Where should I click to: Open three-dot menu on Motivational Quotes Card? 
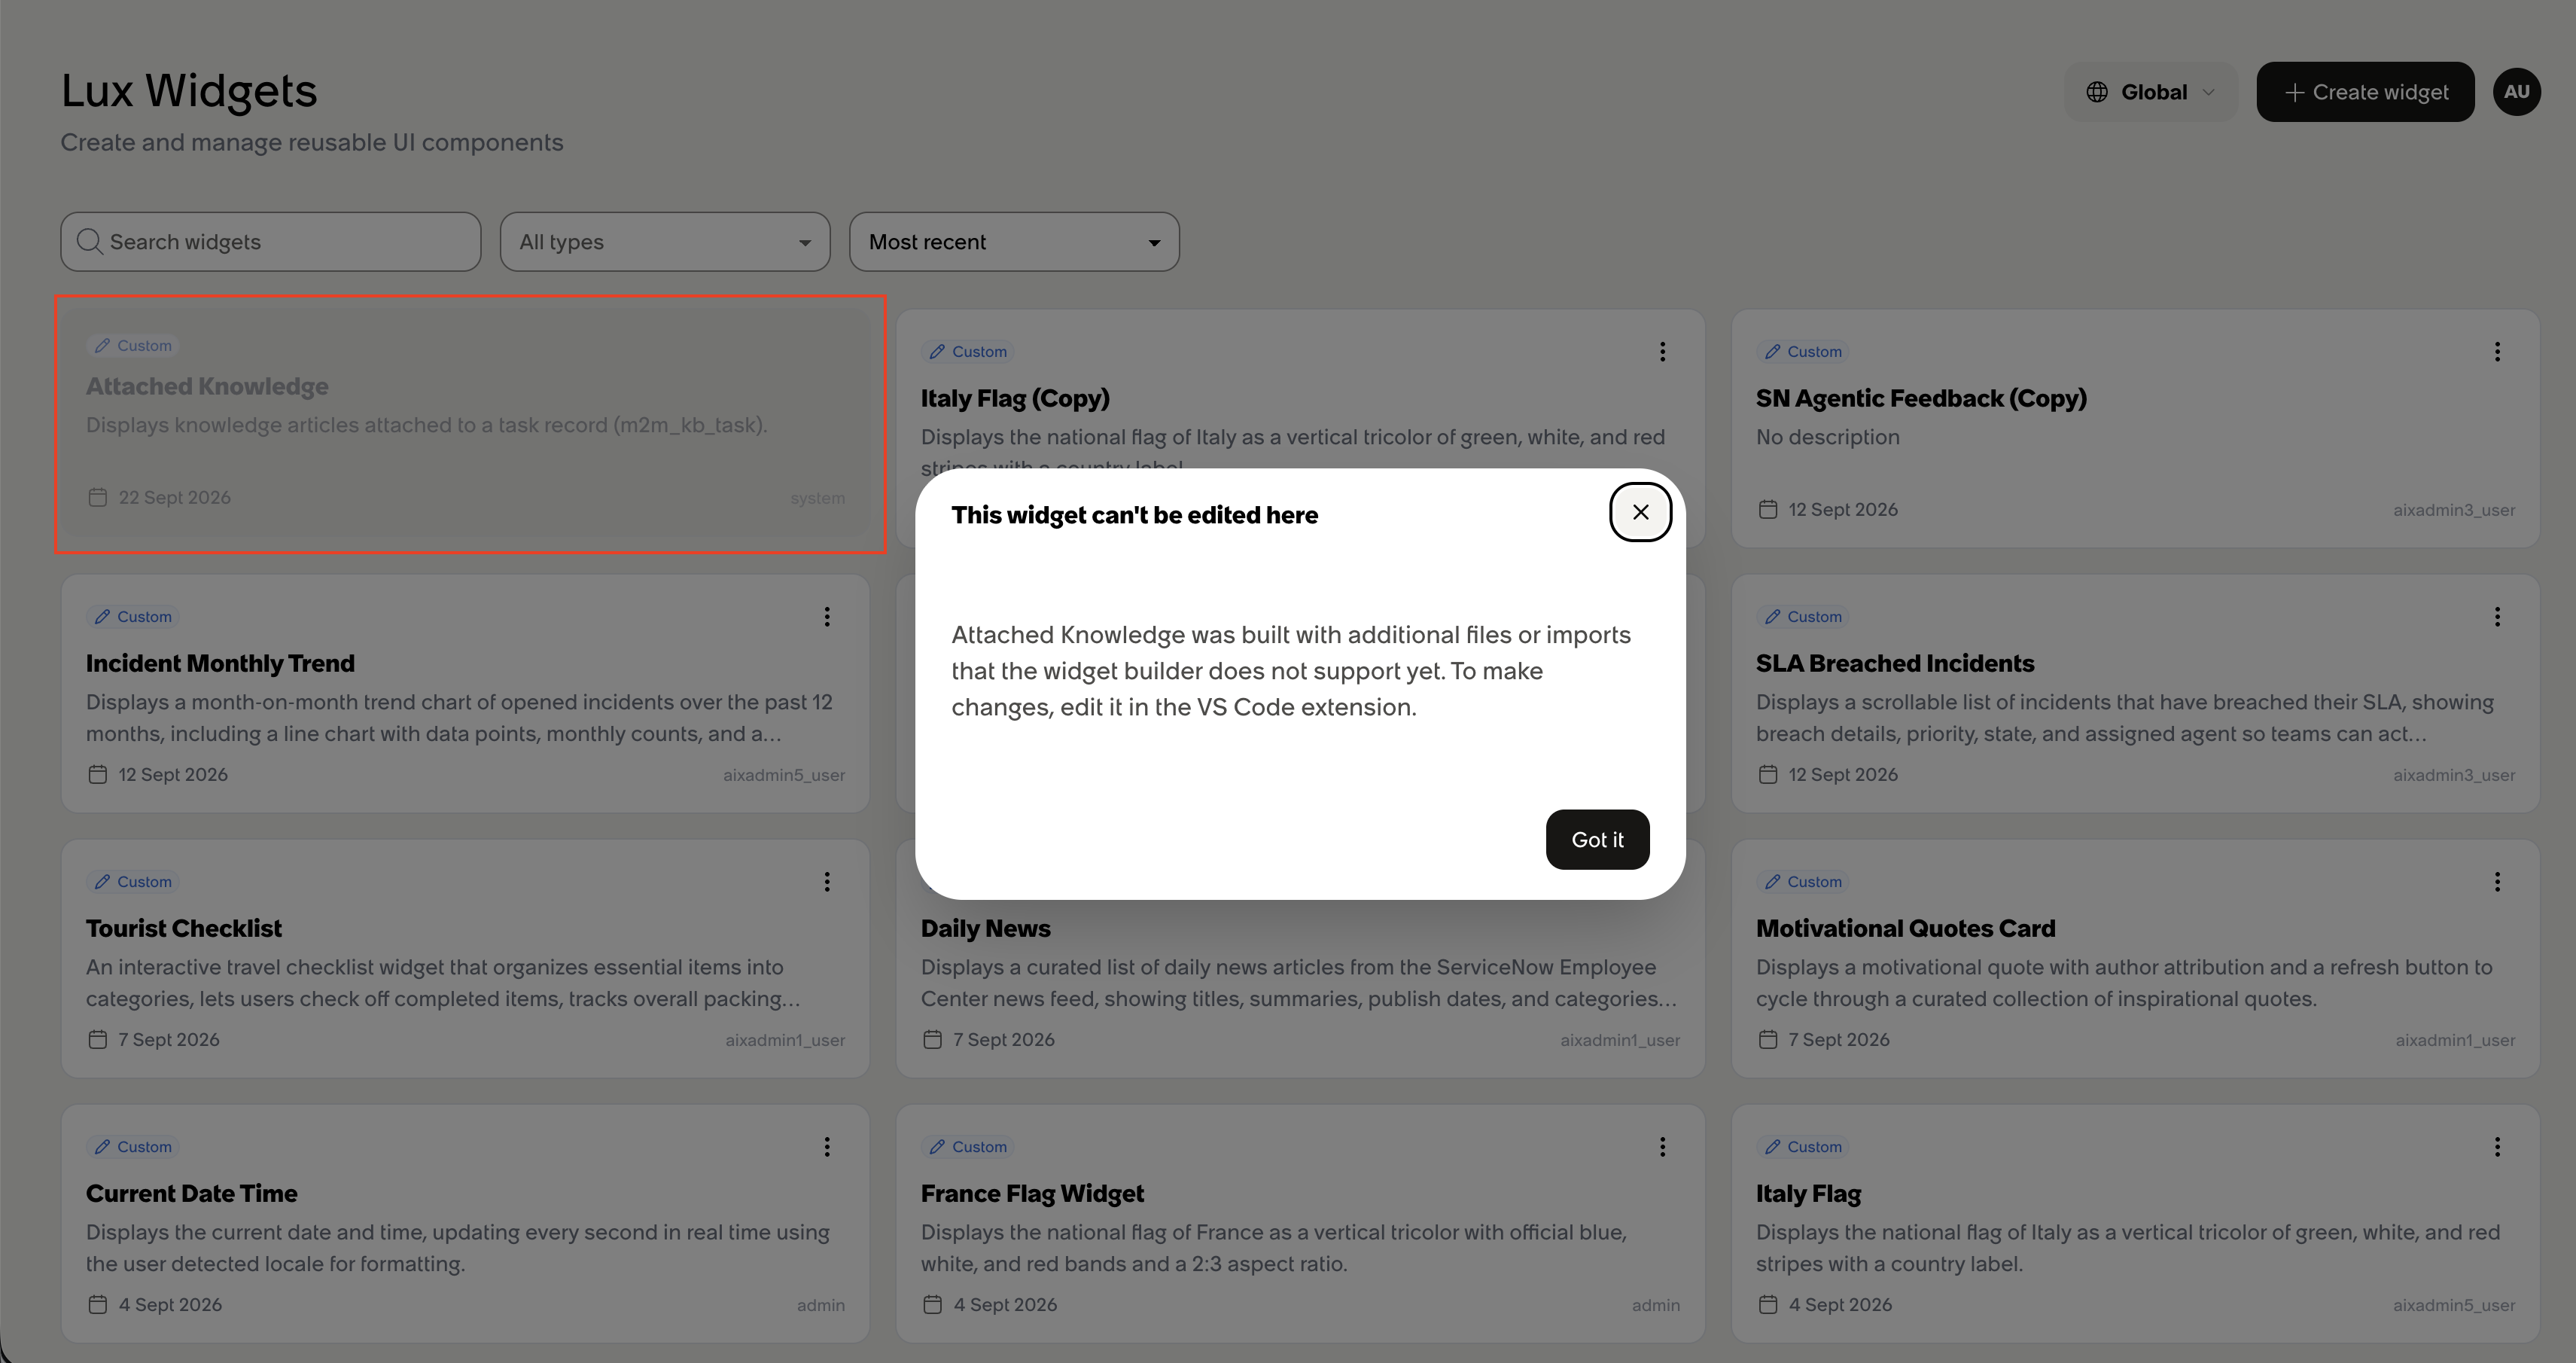tap(2497, 882)
